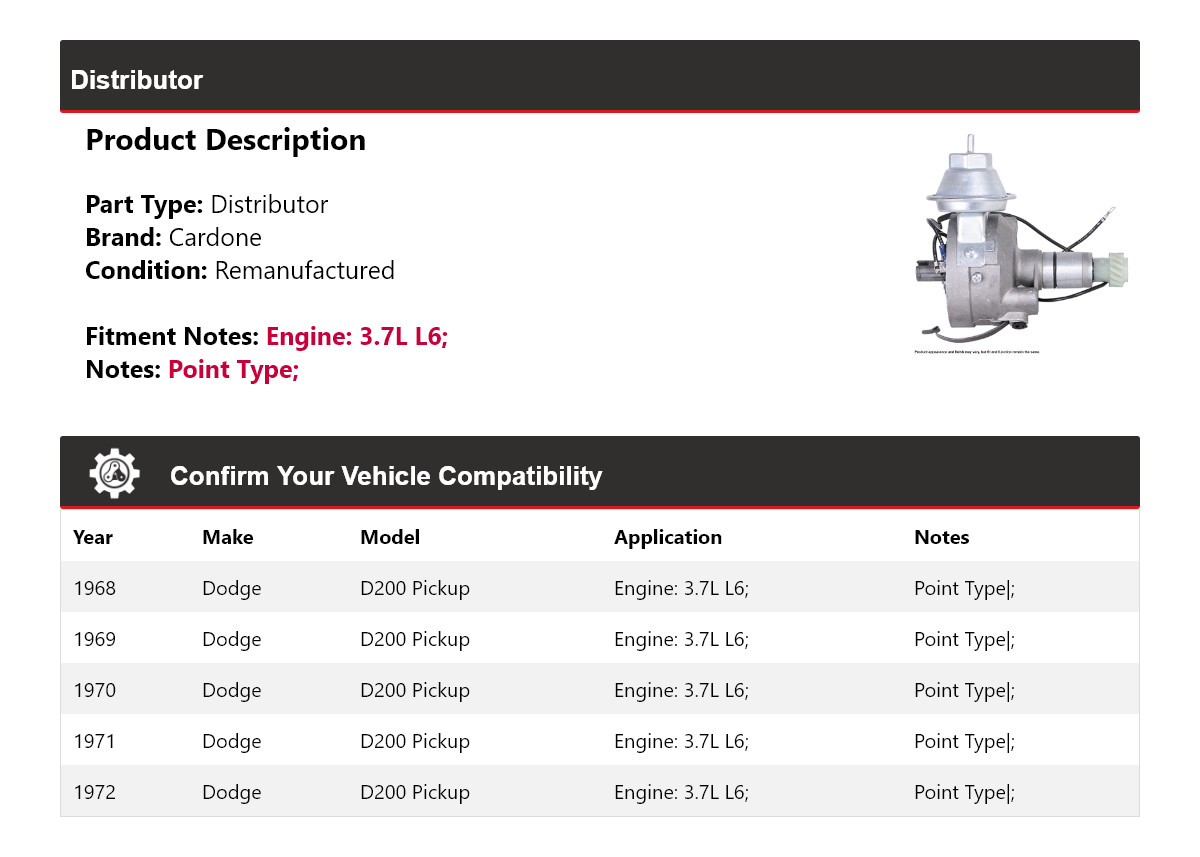This screenshot has width=1200, height=857.
Task: Click the Condition: Remanufactured line
Action: point(239,271)
